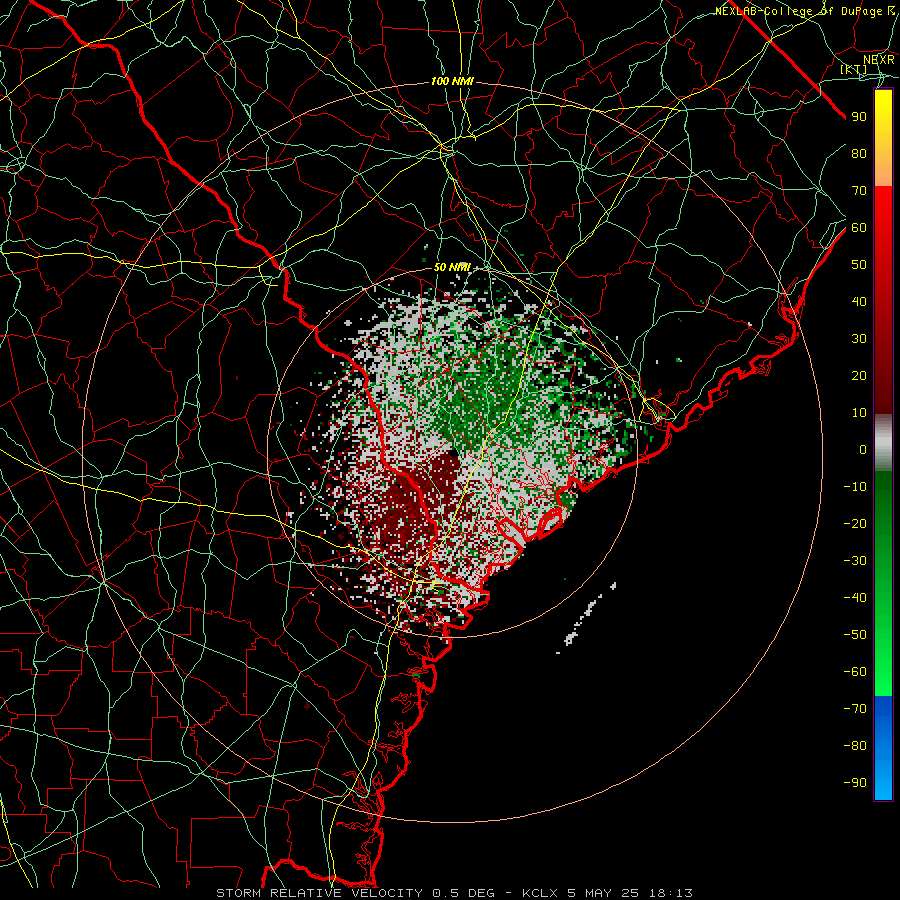The height and width of the screenshot is (900, 900).
Task: Select the -20 value on the velocity scale
Action: click(x=855, y=524)
